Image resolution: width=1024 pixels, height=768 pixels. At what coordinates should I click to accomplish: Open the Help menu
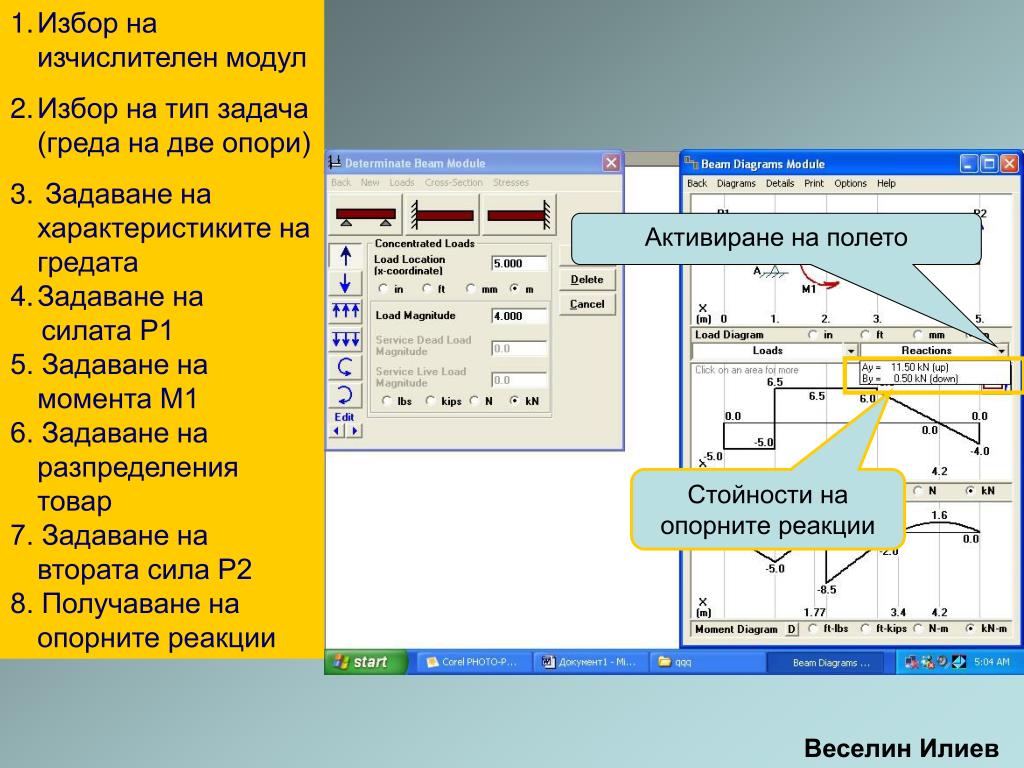(886, 184)
